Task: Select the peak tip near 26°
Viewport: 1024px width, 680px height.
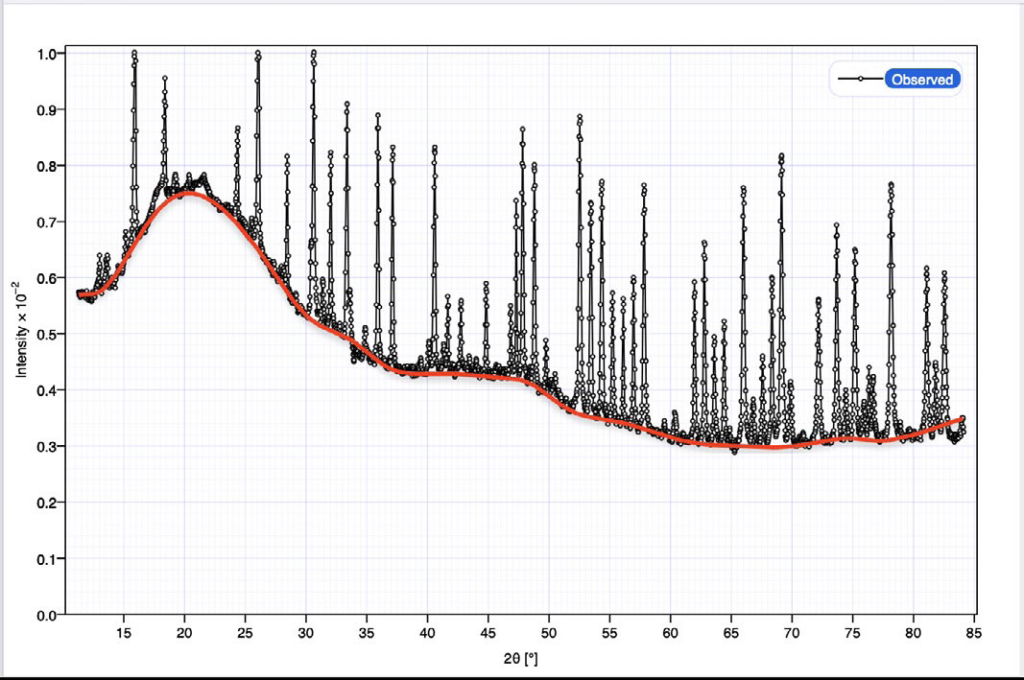Action: [x=258, y=53]
